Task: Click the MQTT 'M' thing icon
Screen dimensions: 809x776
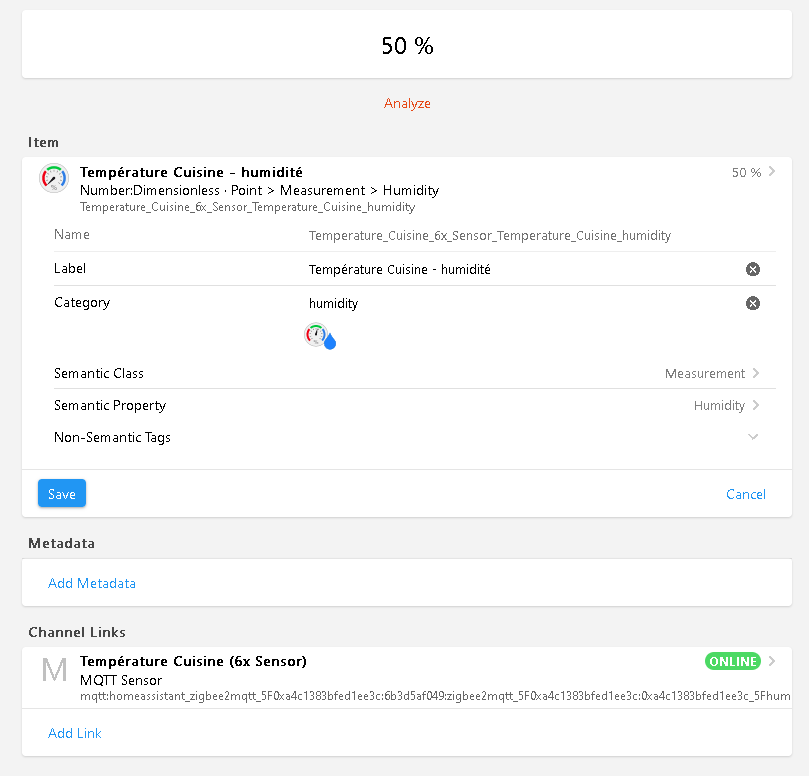Action: [x=54, y=670]
